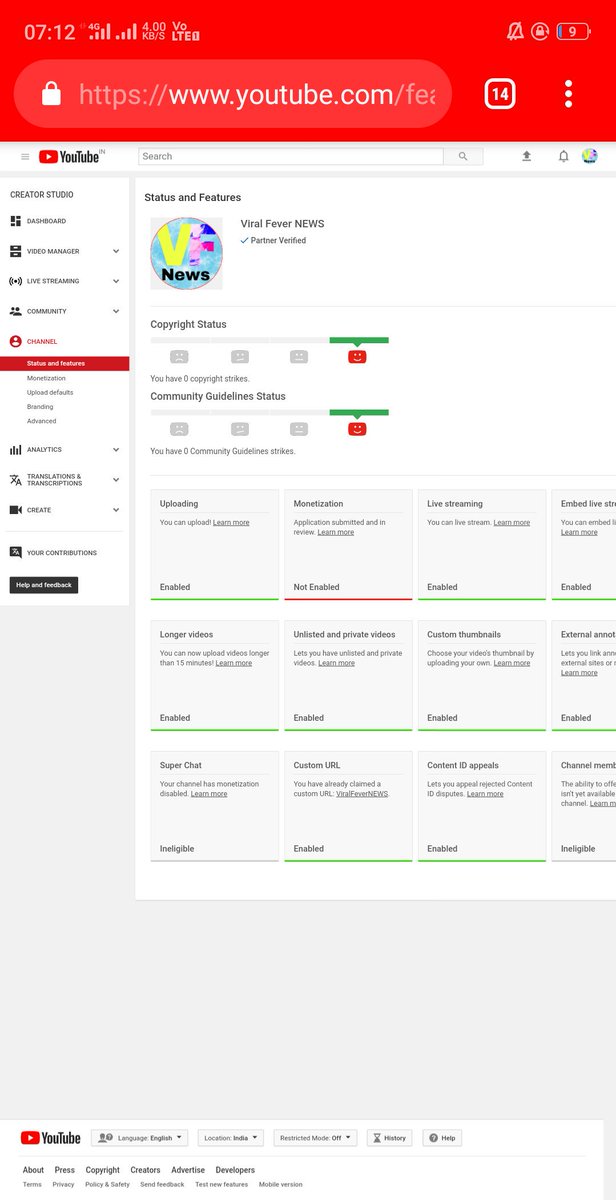
Task: Open the Language: English dropdown
Action: point(140,1138)
